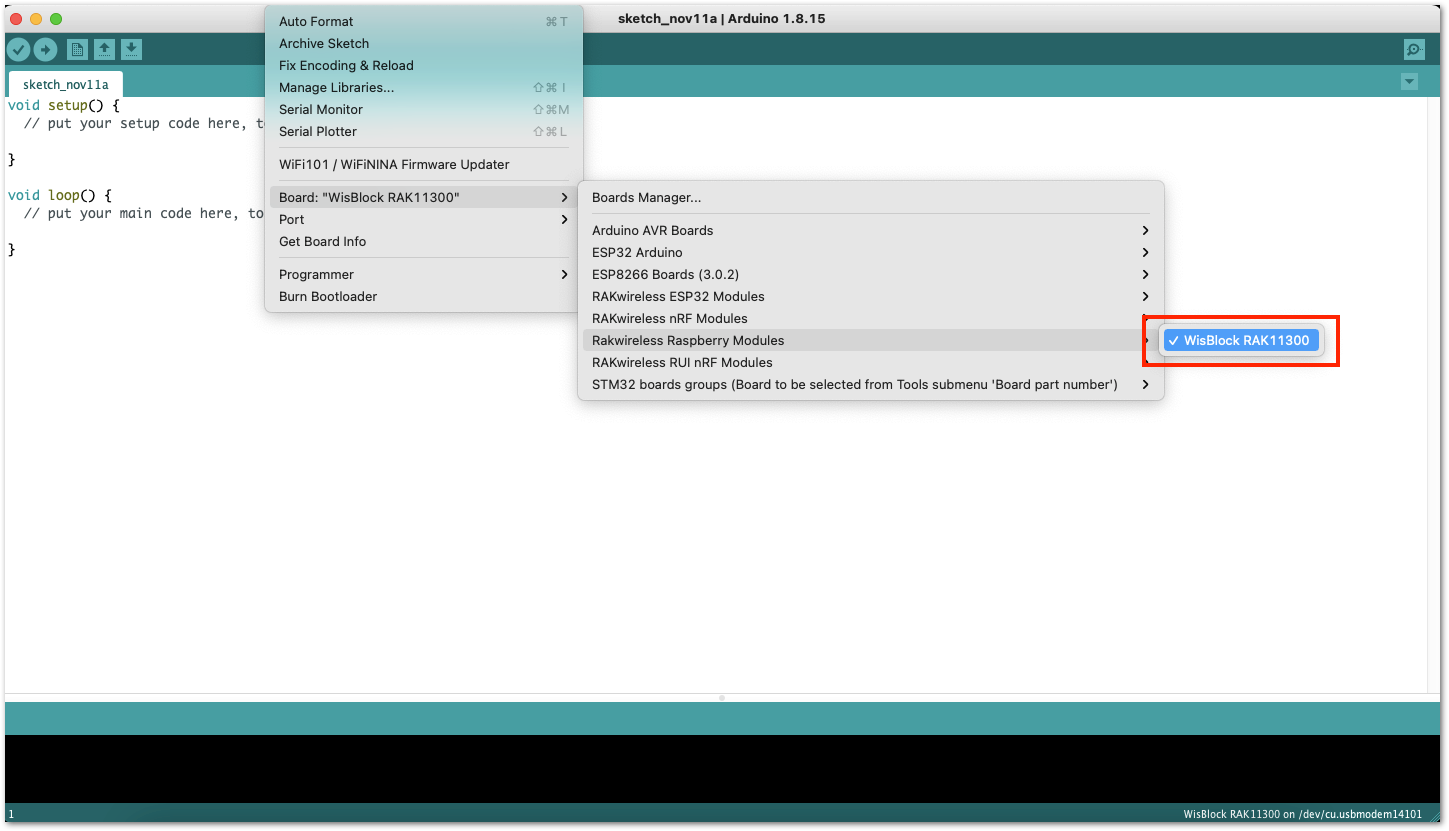Expand RAKwireless RUI nRF Modules submenu
The image size is (1449, 831).
[x=871, y=363]
